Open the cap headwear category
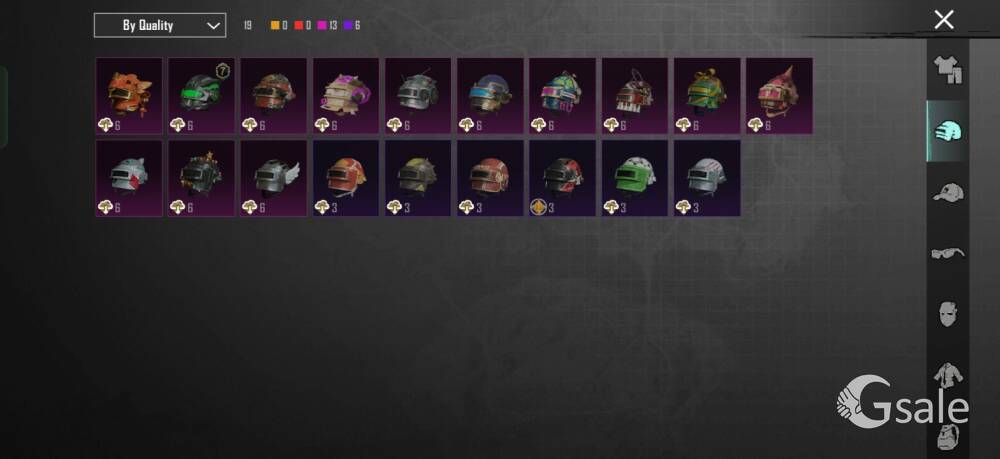This screenshot has height=459, width=1000. (948, 192)
